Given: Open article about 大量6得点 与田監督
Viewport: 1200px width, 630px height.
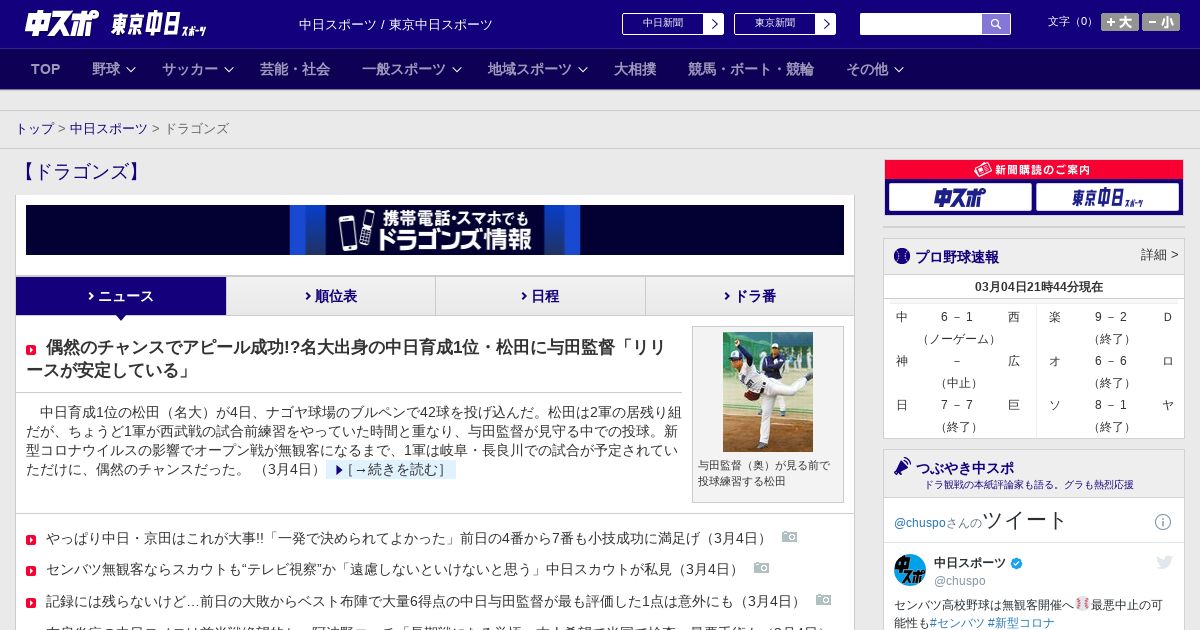Looking at the screenshot, I should 425,601.
